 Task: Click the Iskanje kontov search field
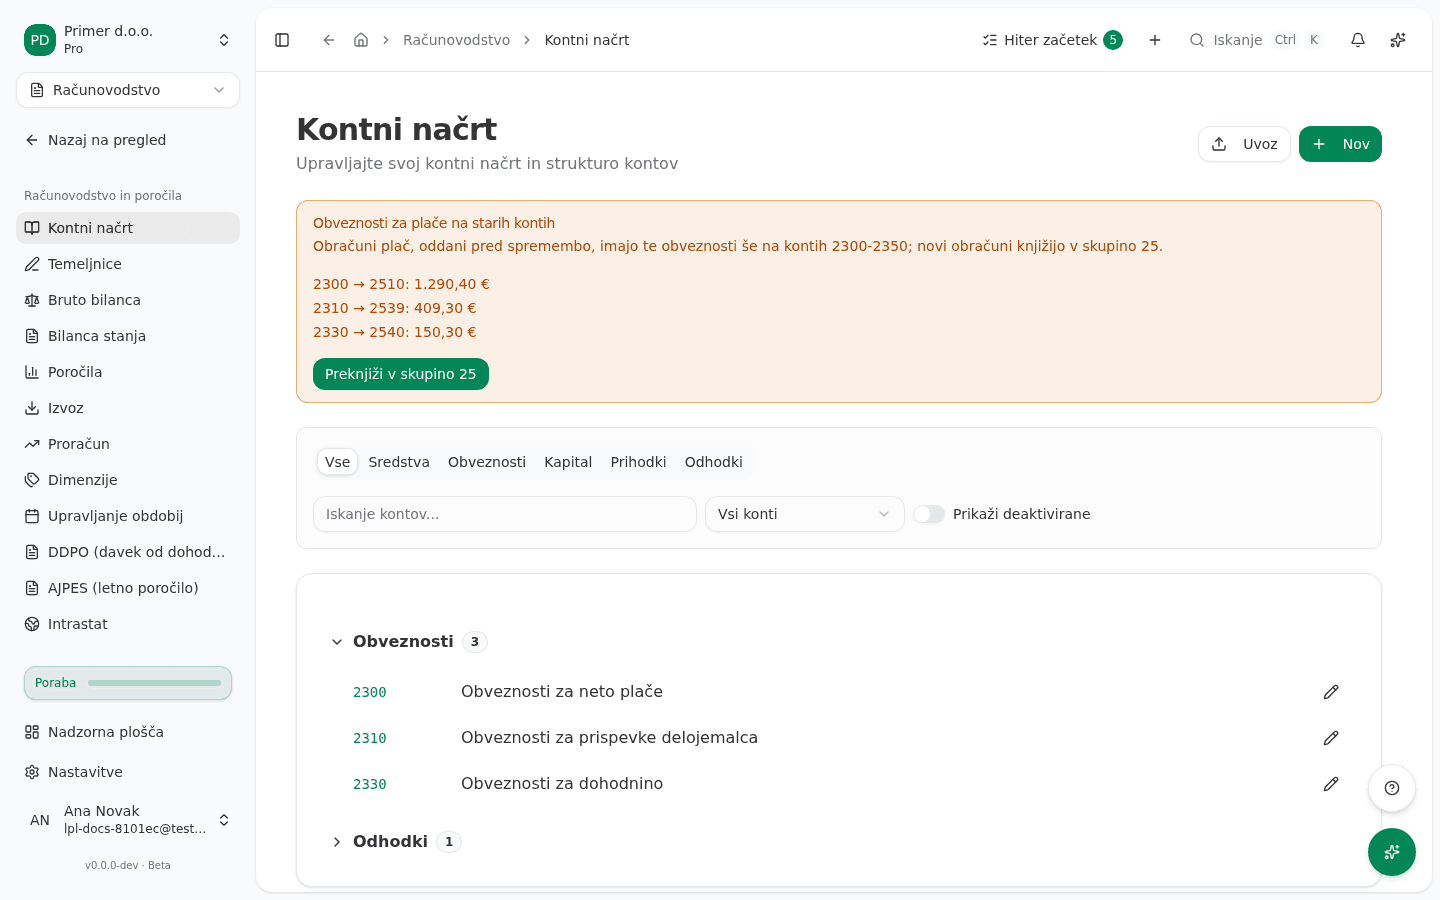click(x=505, y=514)
